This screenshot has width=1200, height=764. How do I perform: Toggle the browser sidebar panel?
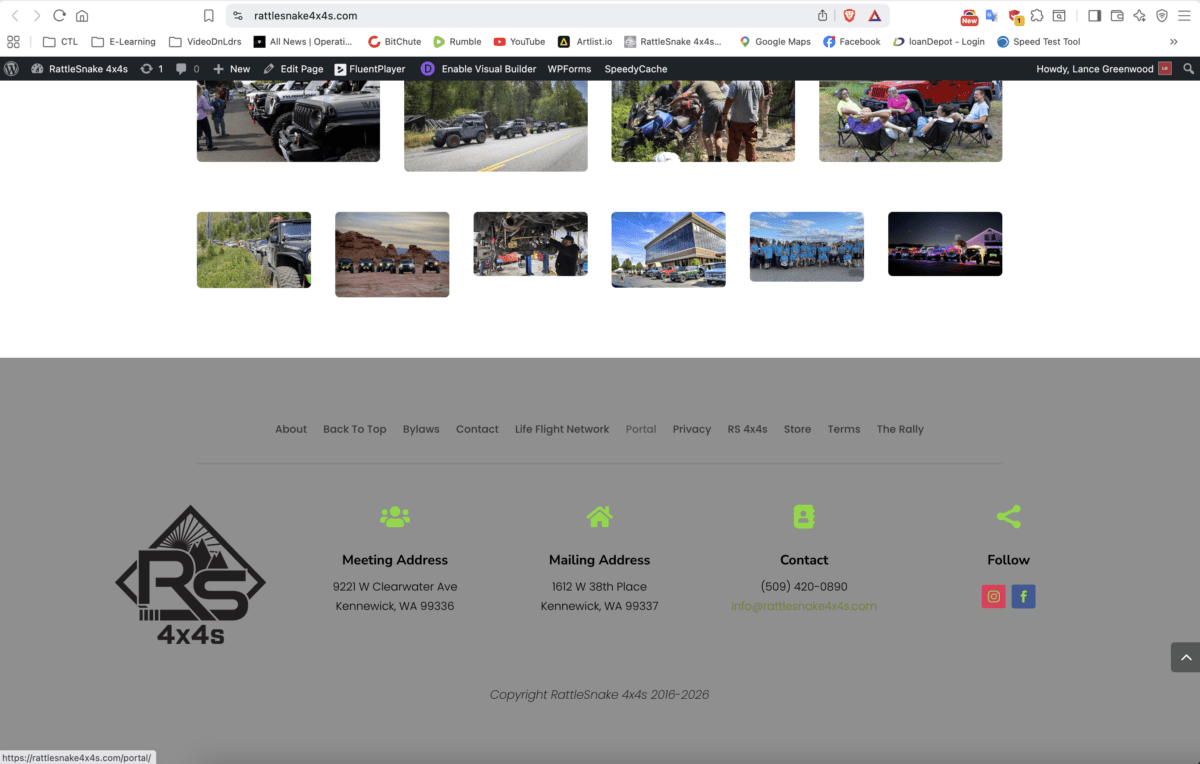coord(1094,16)
